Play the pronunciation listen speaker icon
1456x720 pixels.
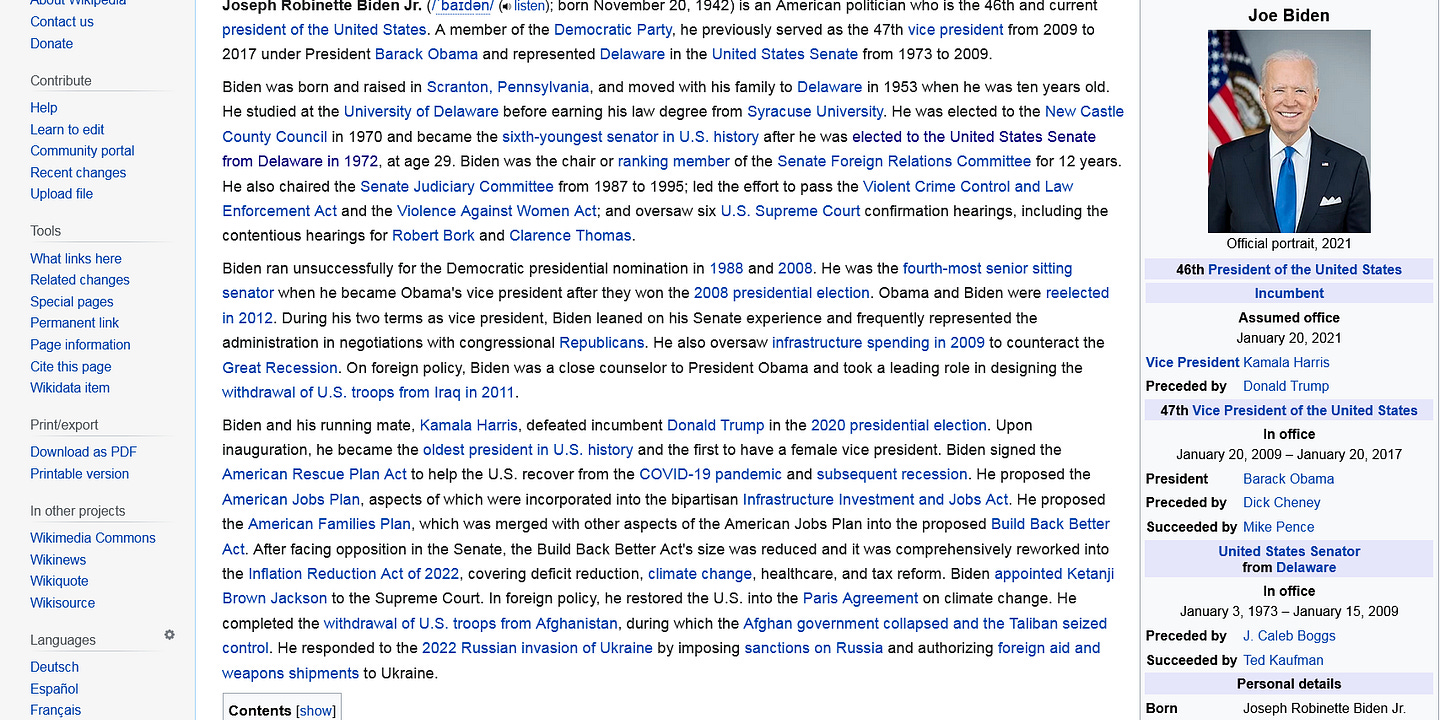click(x=507, y=6)
